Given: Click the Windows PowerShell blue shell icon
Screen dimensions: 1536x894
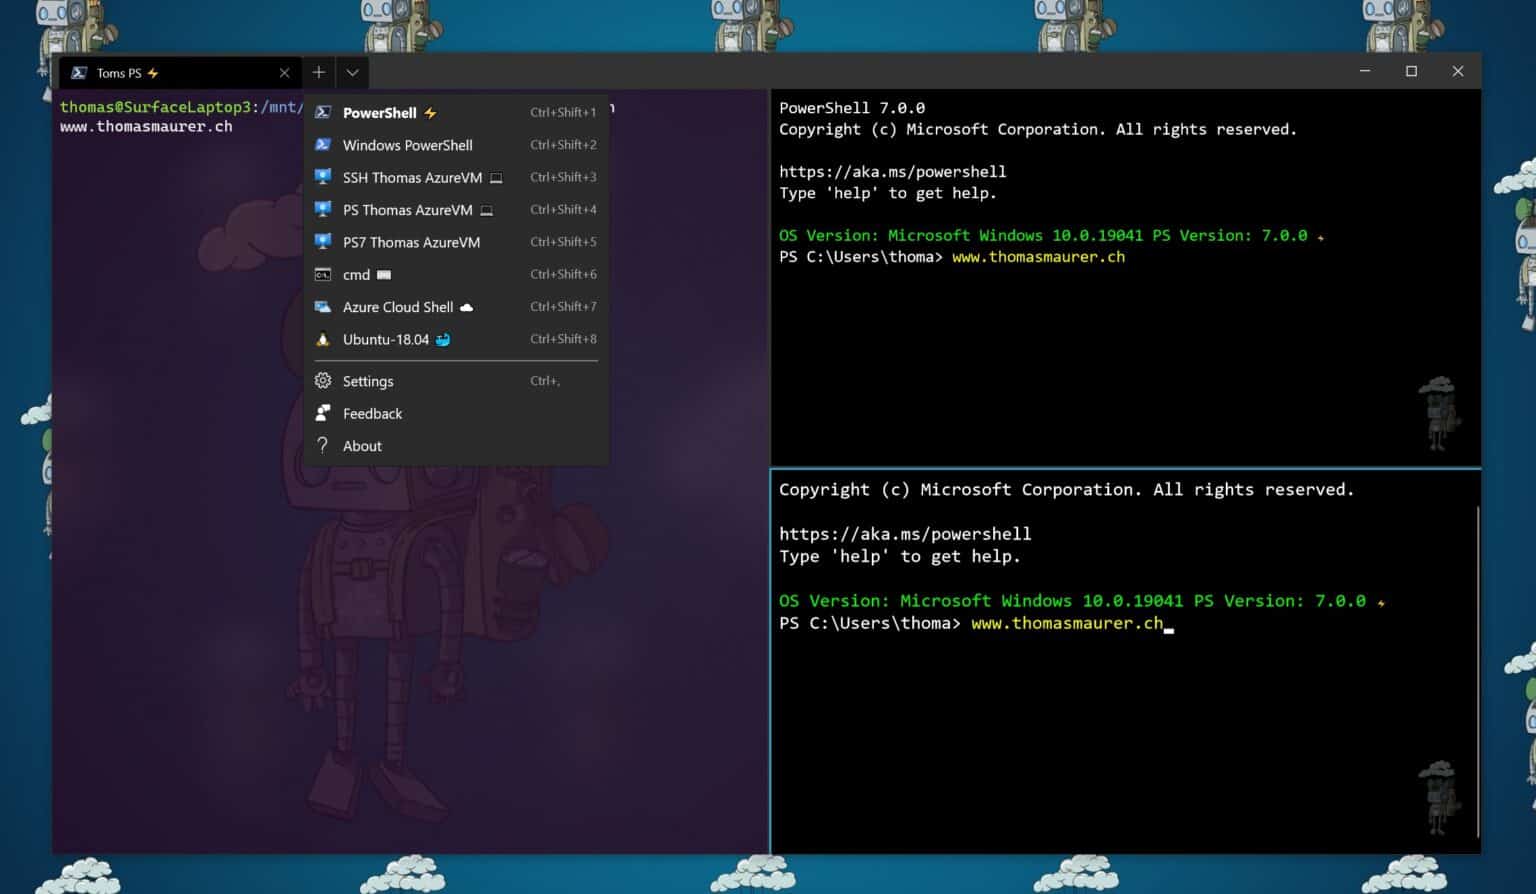Looking at the screenshot, I should 322,145.
